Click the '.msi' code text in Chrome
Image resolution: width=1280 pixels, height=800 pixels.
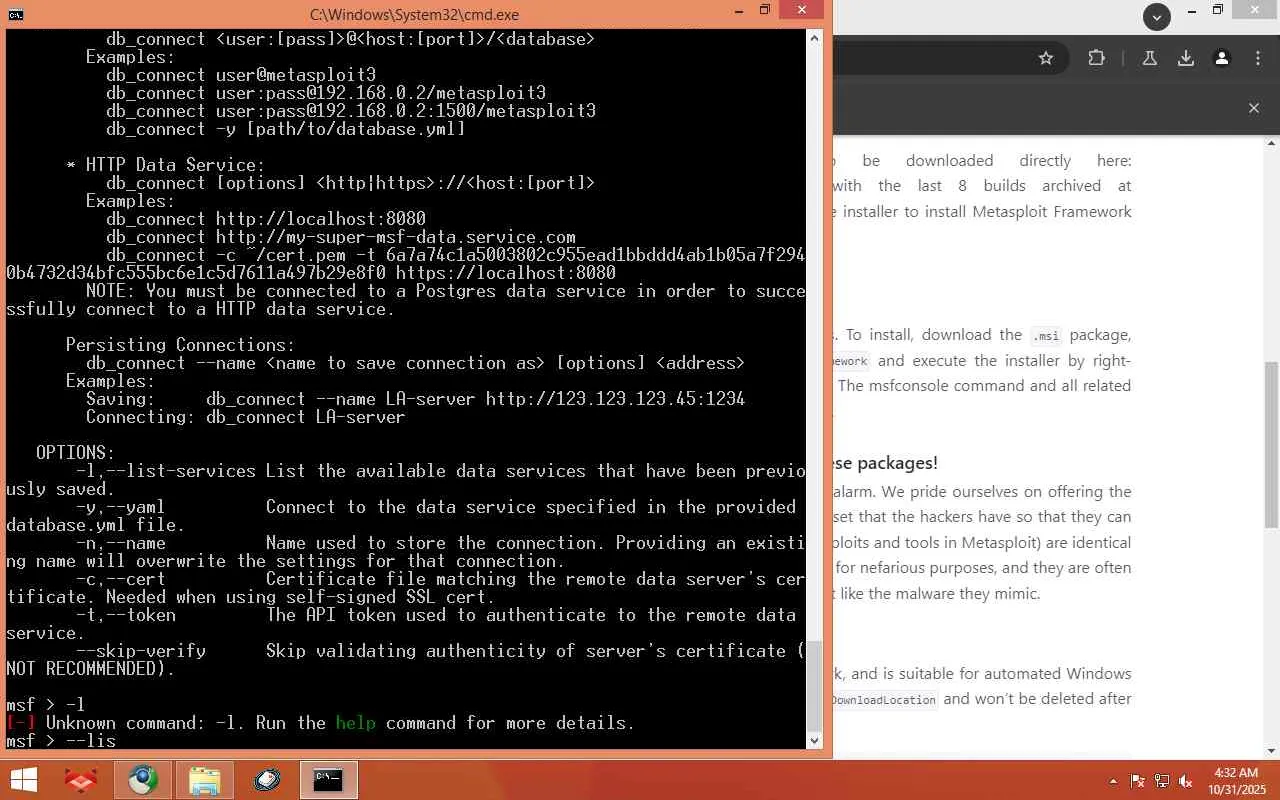1046,336
